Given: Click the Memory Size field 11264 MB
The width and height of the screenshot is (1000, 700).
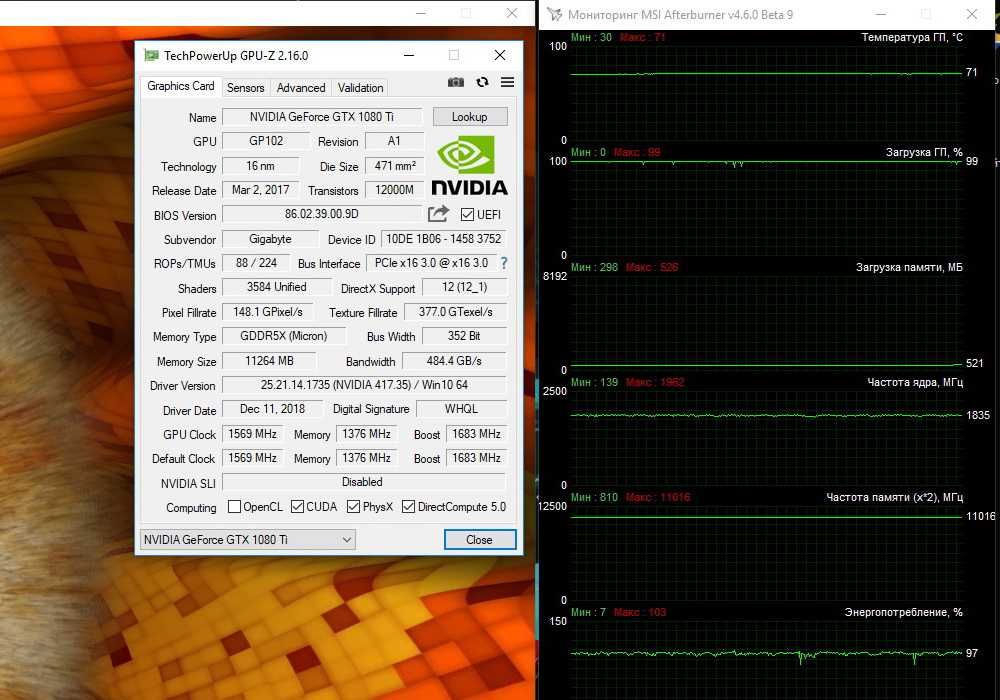Looking at the screenshot, I should [x=269, y=361].
